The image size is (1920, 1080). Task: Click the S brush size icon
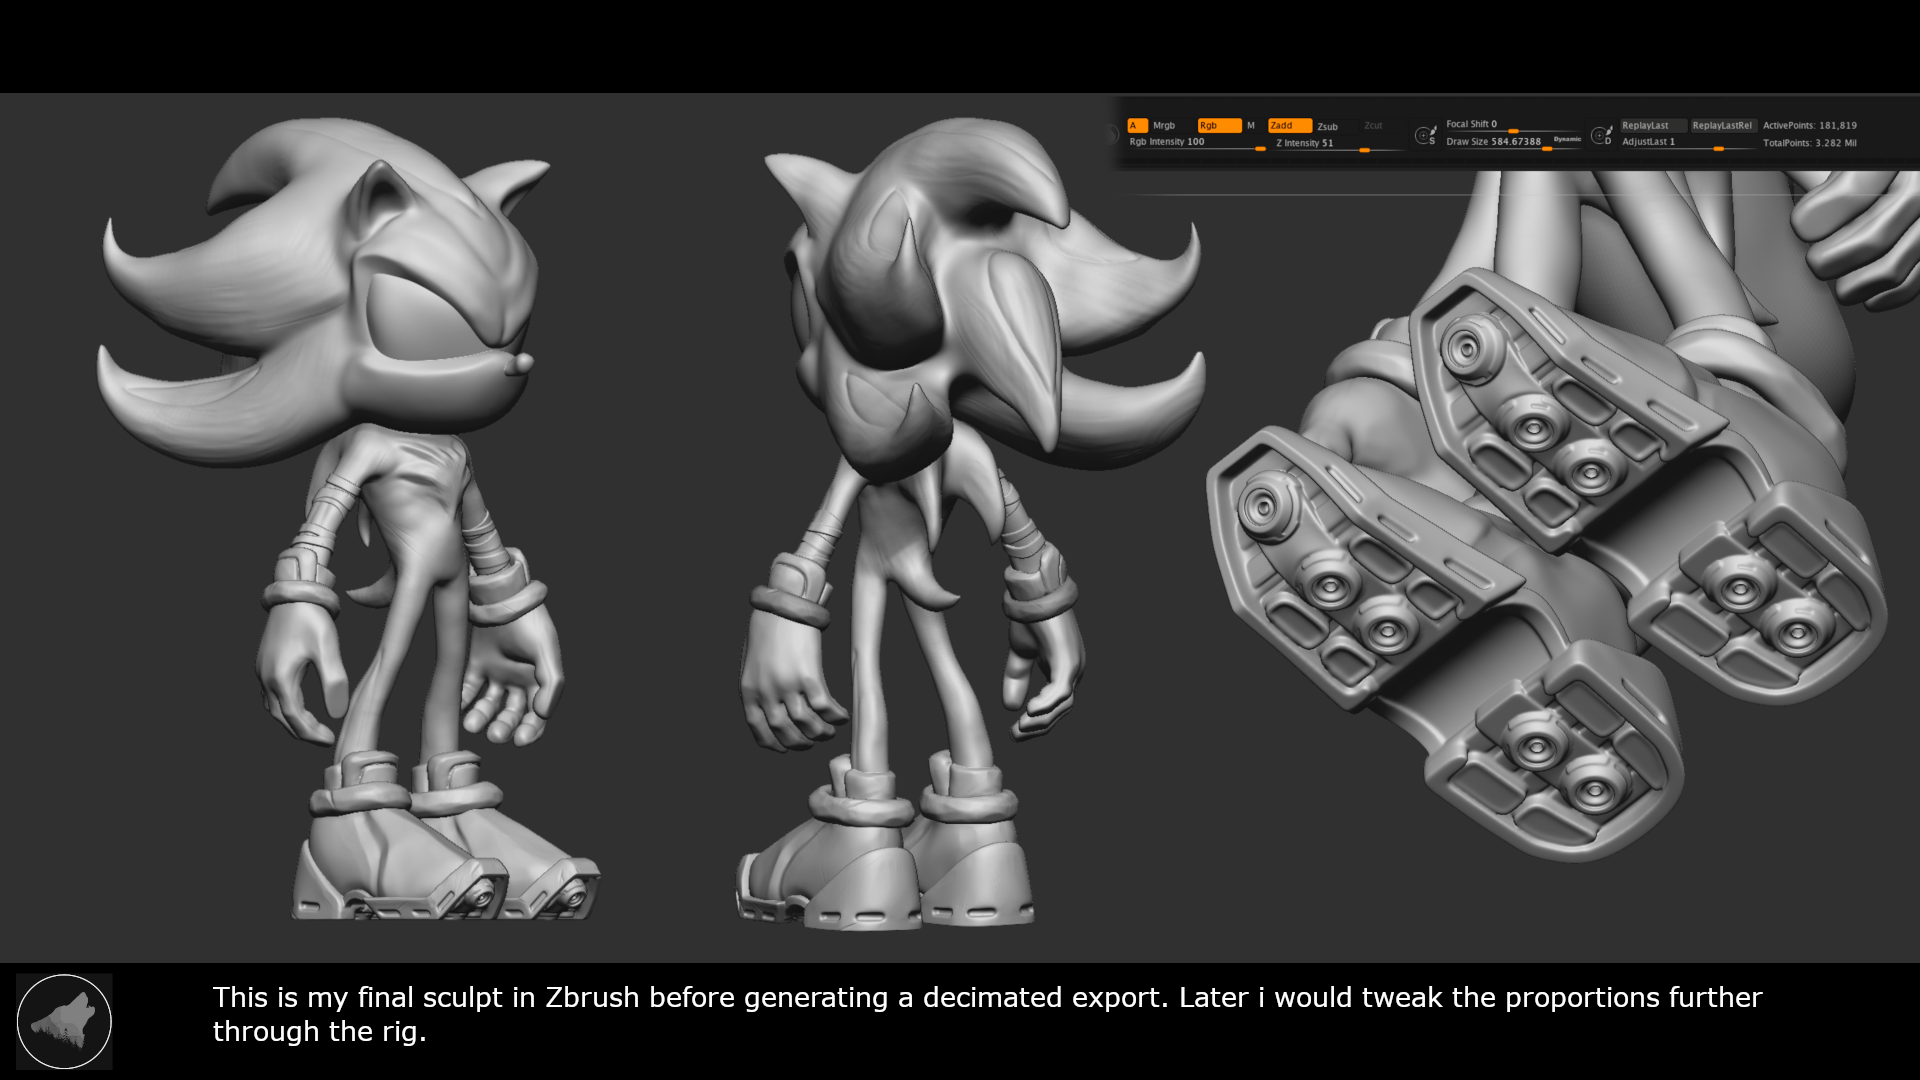1427,134
